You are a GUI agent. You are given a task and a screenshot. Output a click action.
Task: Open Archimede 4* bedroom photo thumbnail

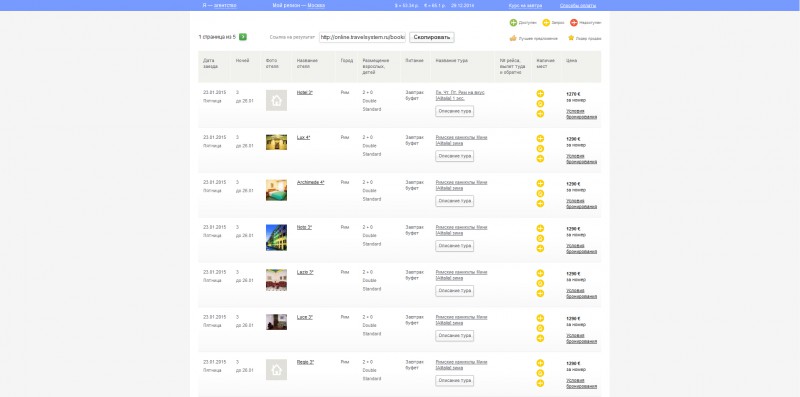(276, 190)
